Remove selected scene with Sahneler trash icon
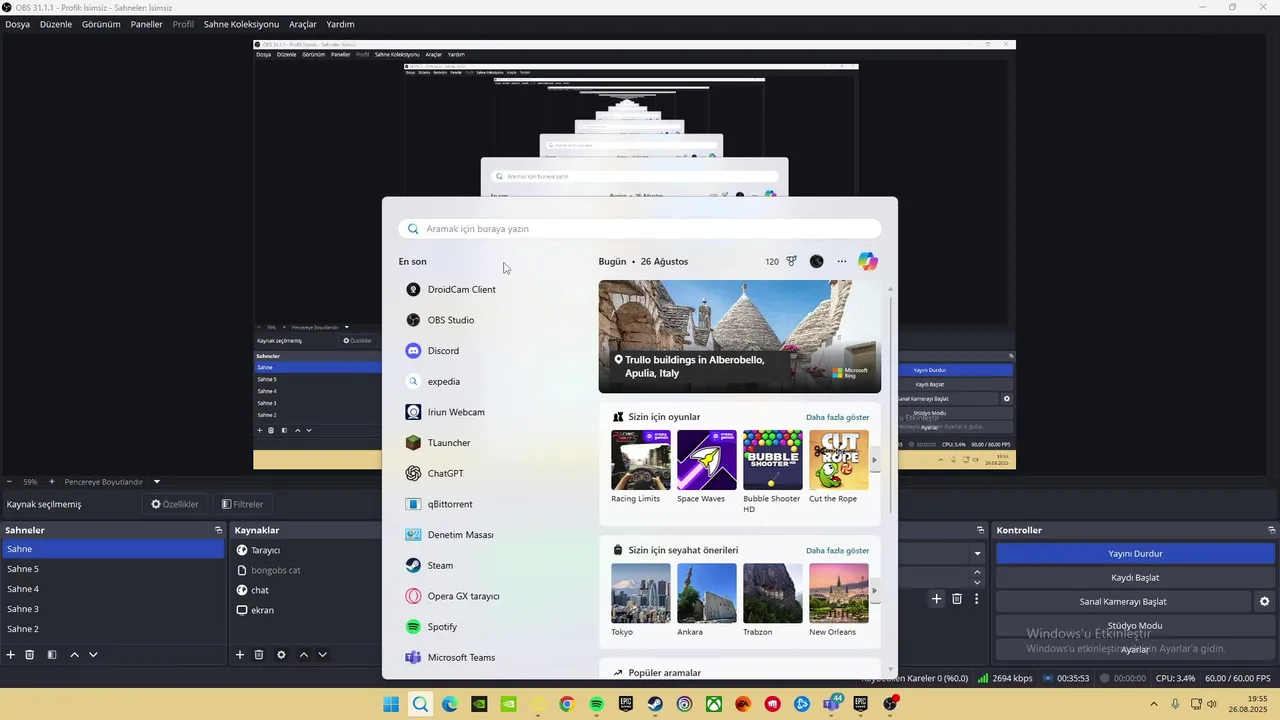 (x=30, y=655)
